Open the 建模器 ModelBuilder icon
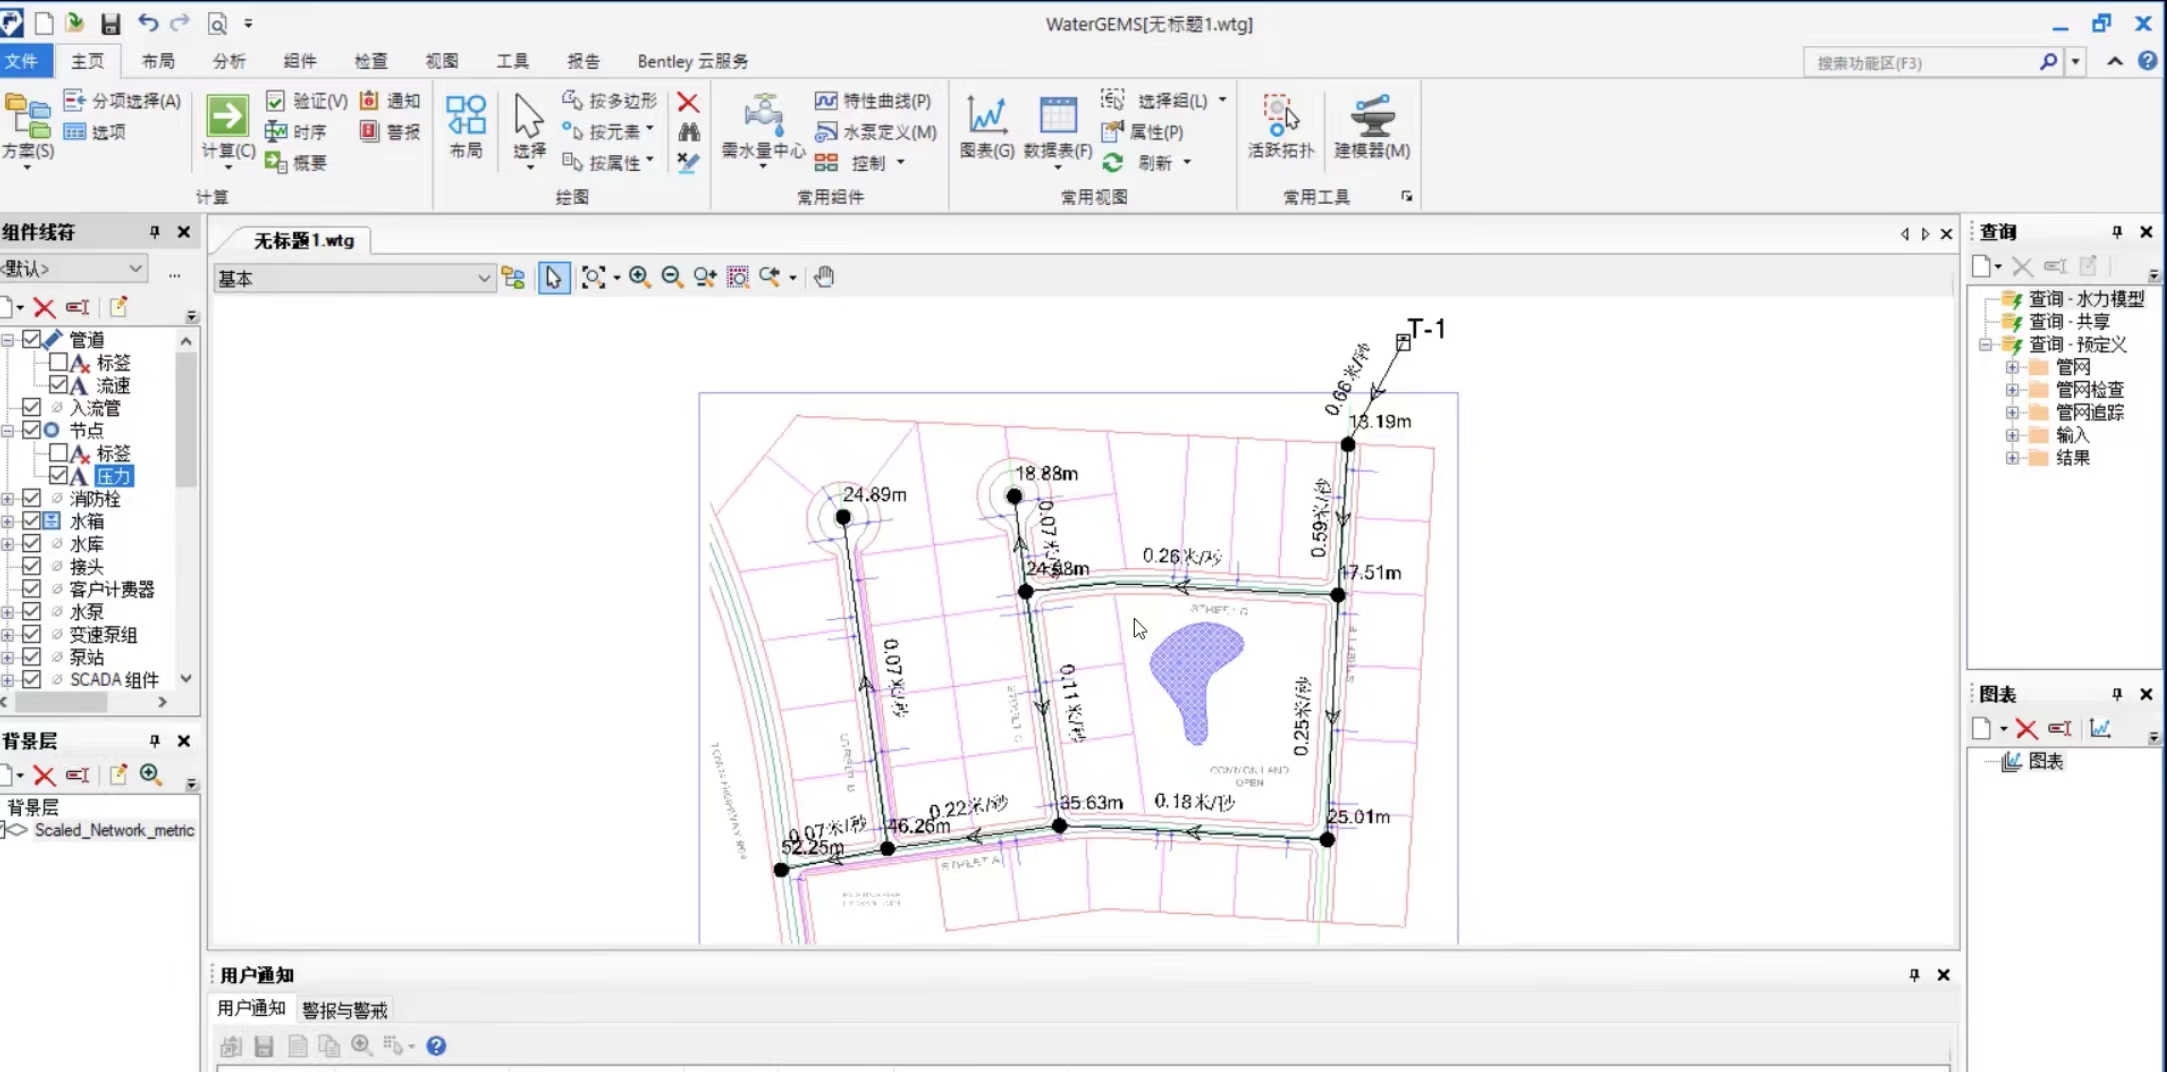 (1372, 116)
